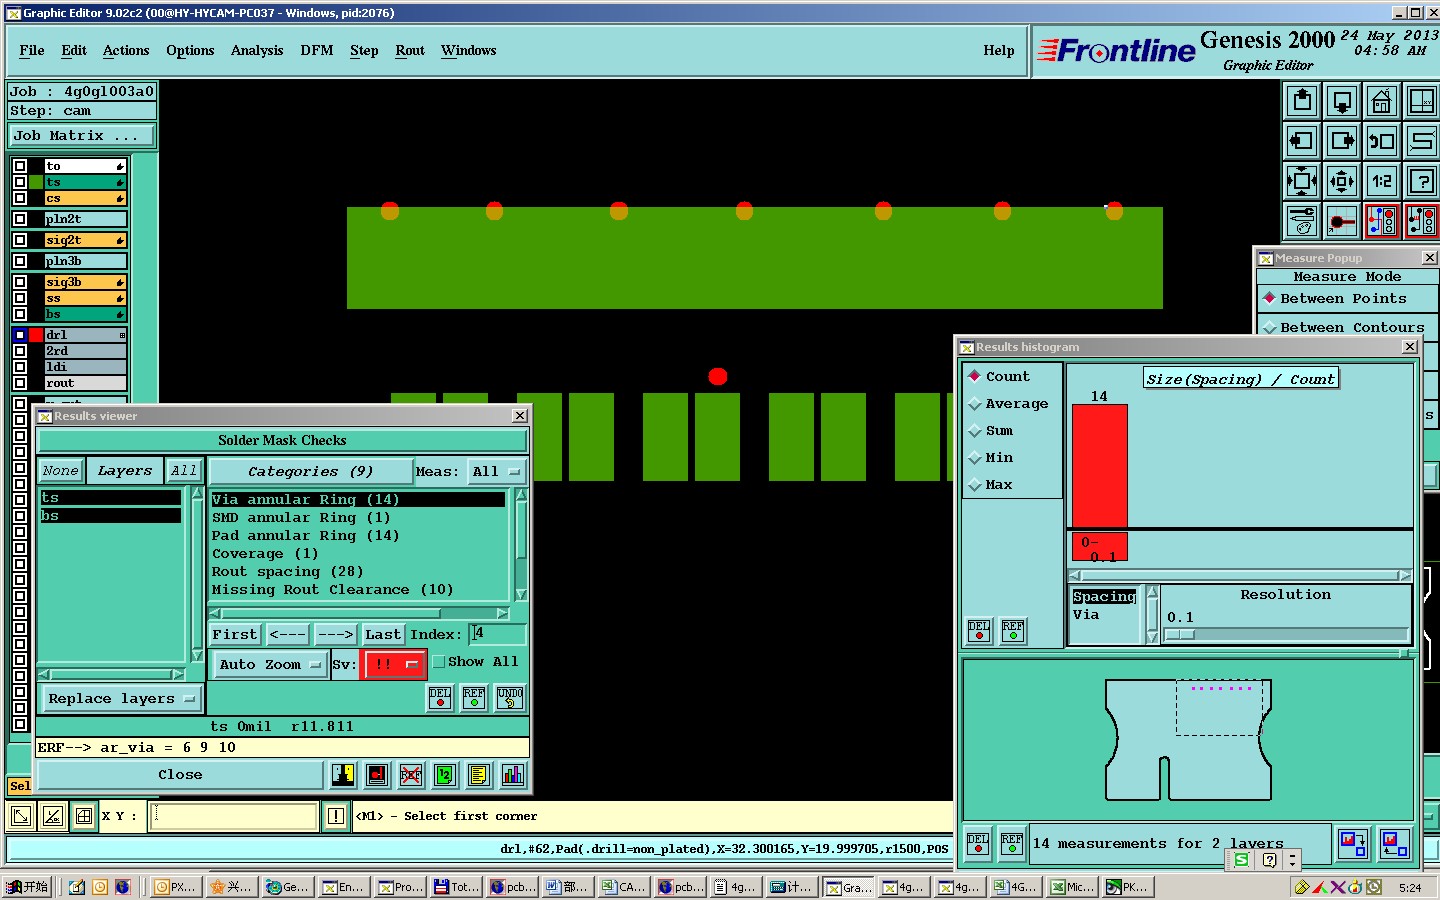Click the previous view (undo zoom) icon
The height and width of the screenshot is (900, 1440).
1382,141
